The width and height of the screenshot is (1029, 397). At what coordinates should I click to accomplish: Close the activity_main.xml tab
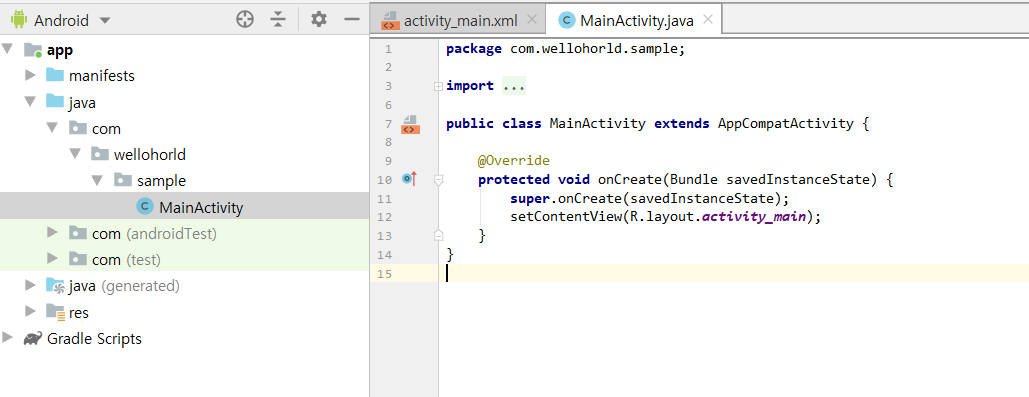[x=532, y=20]
